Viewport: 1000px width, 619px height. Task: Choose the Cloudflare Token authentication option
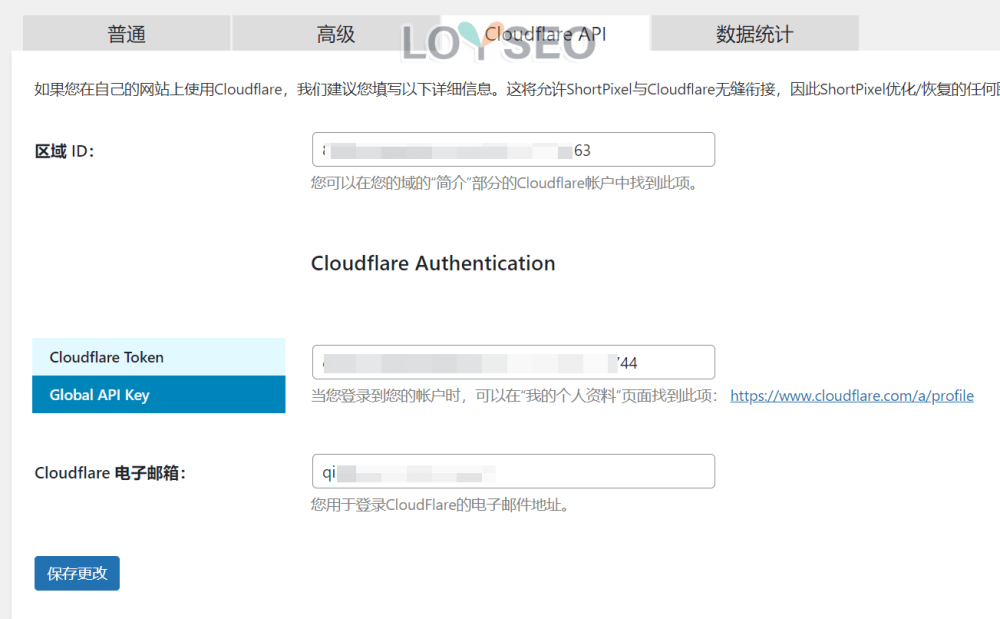tap(159, 357)
